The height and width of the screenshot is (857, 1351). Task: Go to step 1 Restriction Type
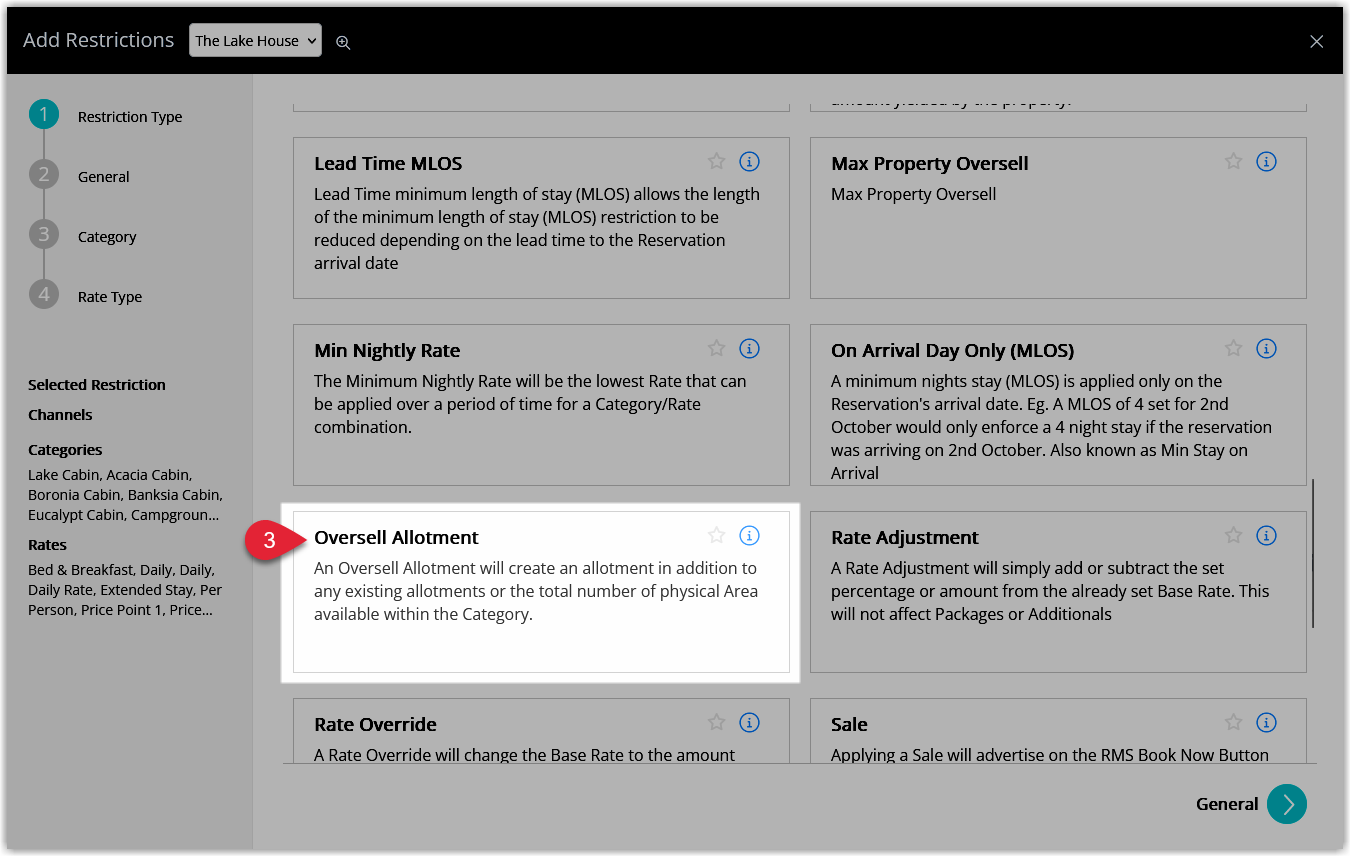click(44, 115)
